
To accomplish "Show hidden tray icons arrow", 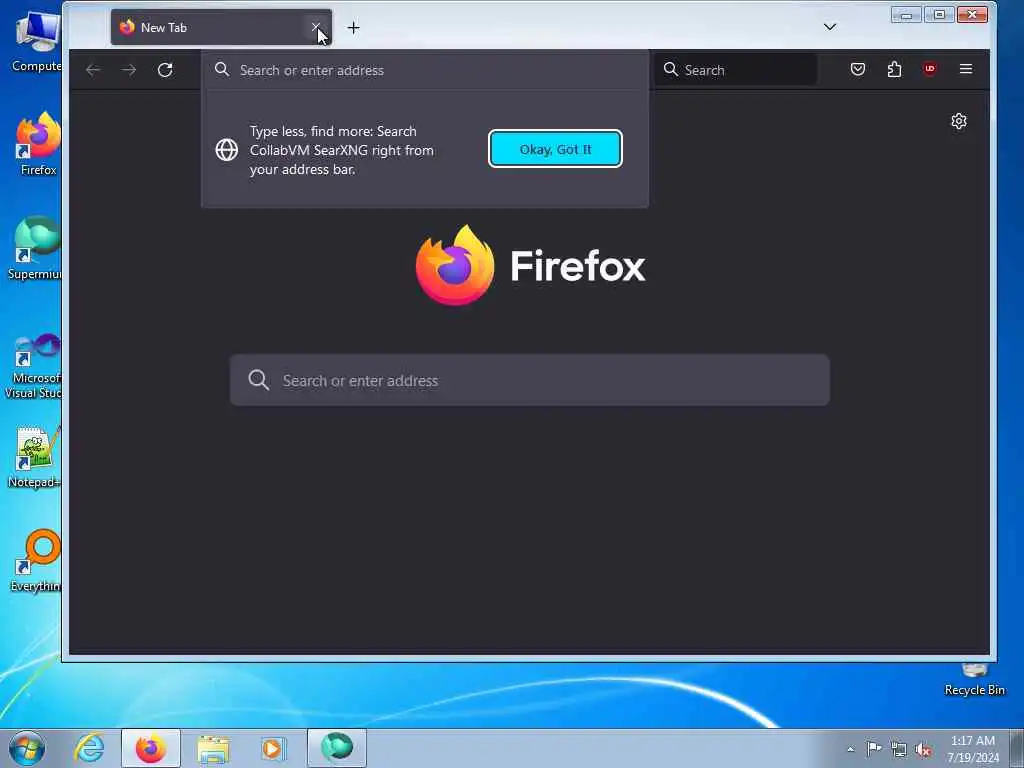I will (850, 749).
